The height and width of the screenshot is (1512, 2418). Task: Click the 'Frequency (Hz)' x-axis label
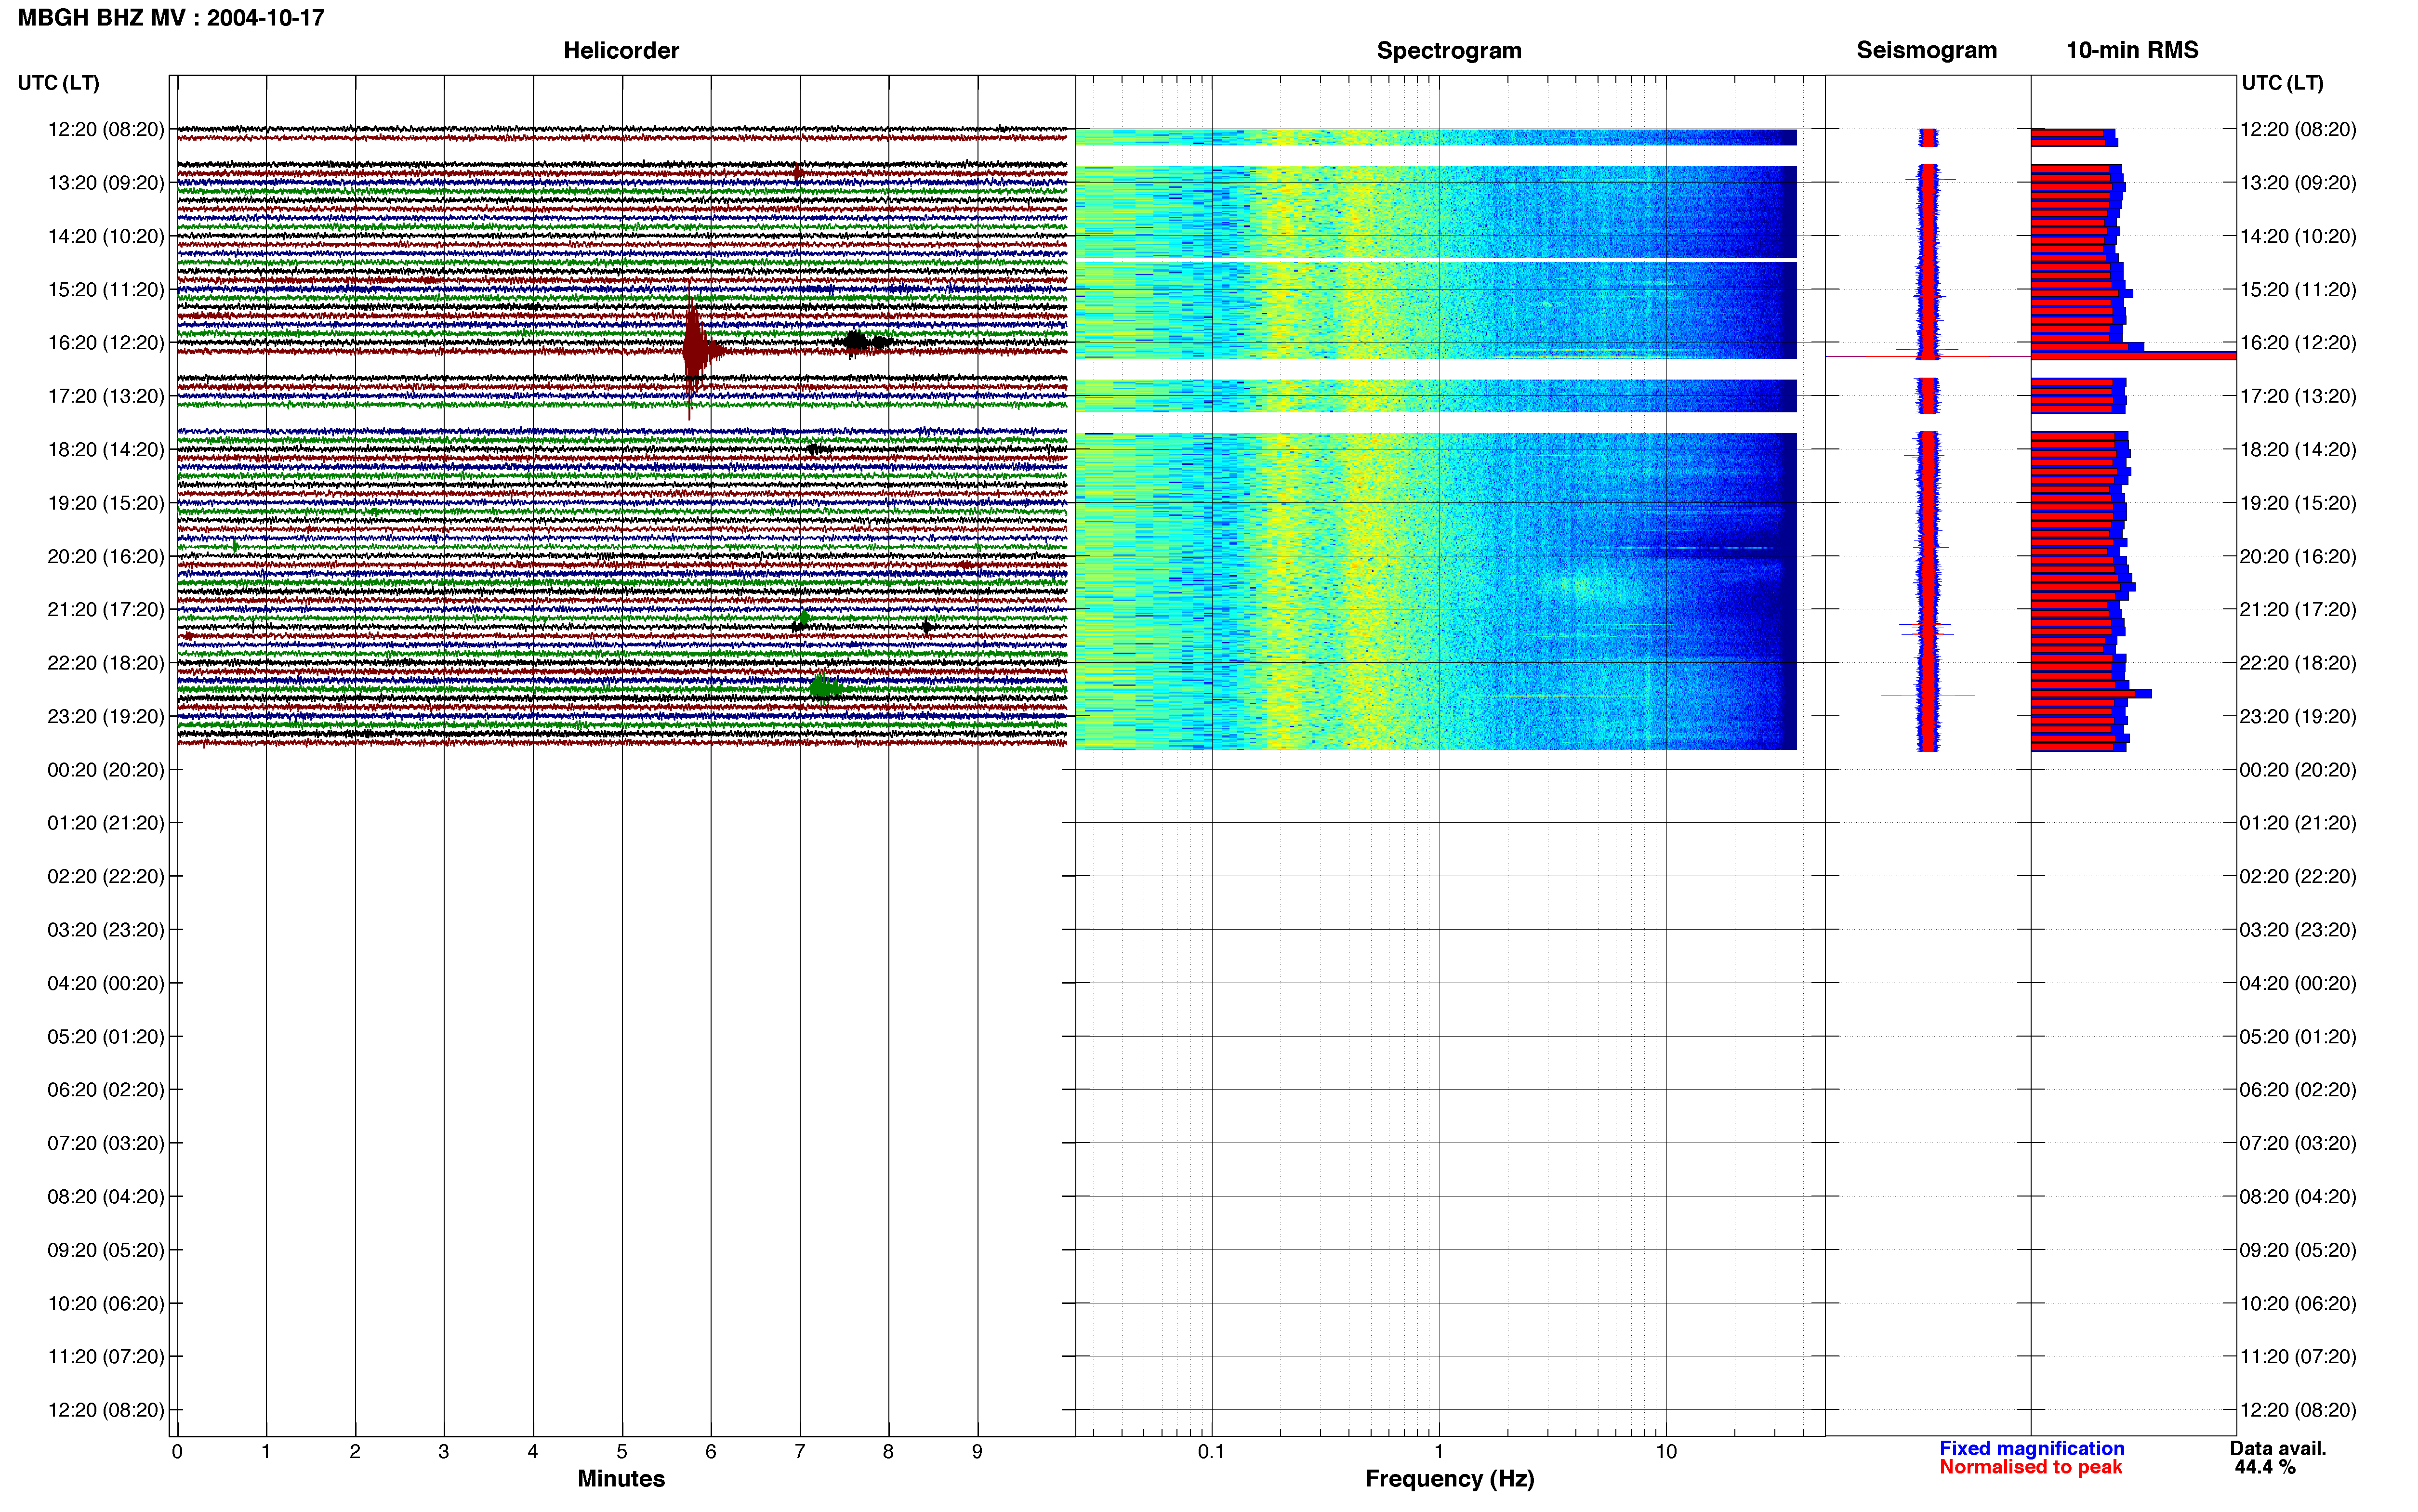point(1449,1479)
